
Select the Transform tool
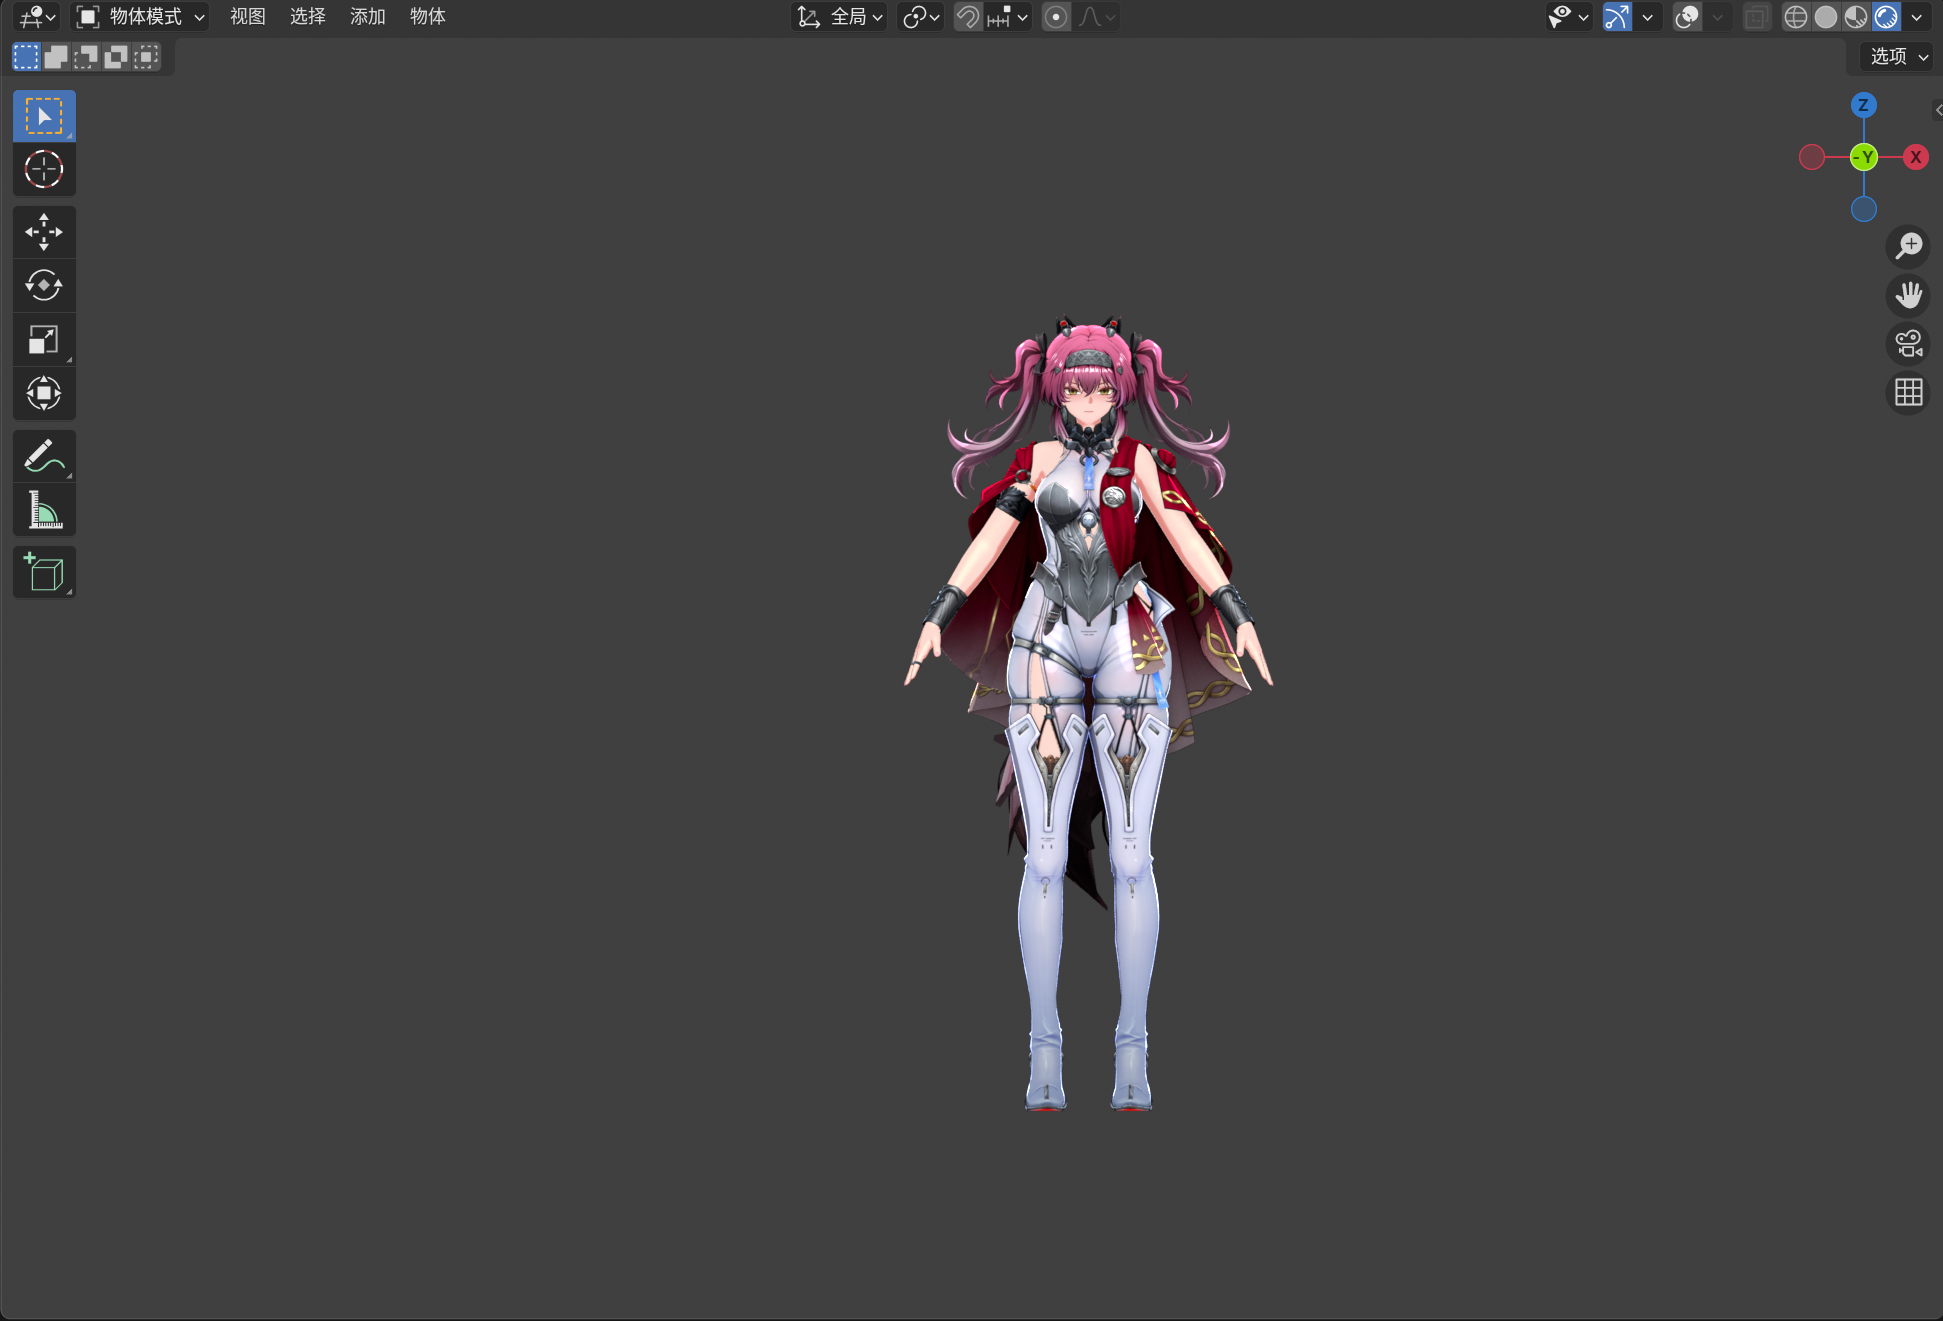coord(44,393)
